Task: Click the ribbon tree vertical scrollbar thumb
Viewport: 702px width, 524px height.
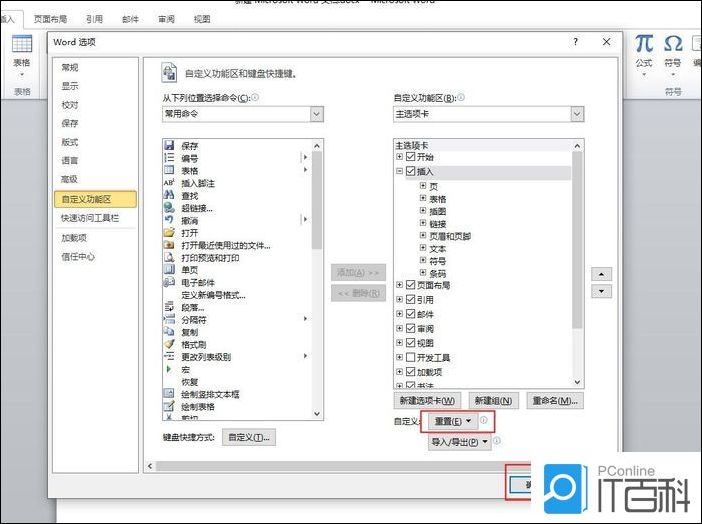Action: click(x=578, y=240)
